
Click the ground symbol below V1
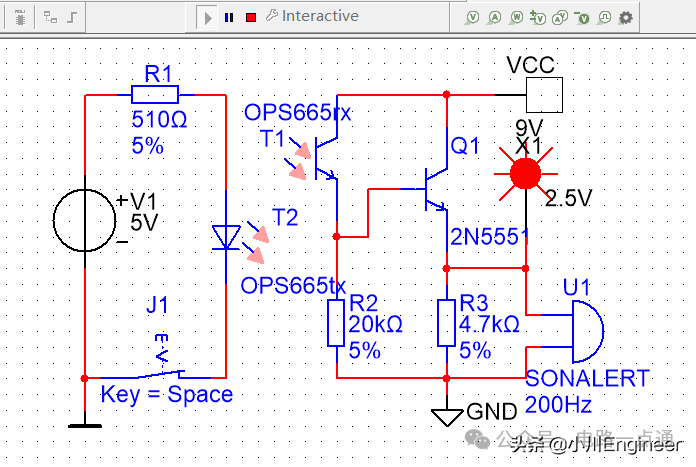(85, 425)
